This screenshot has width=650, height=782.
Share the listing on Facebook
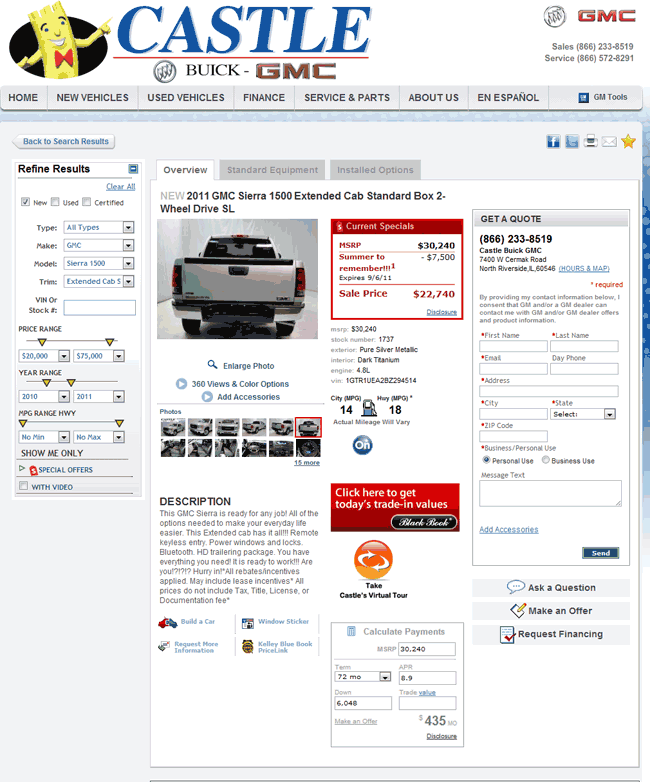[553, 142]
